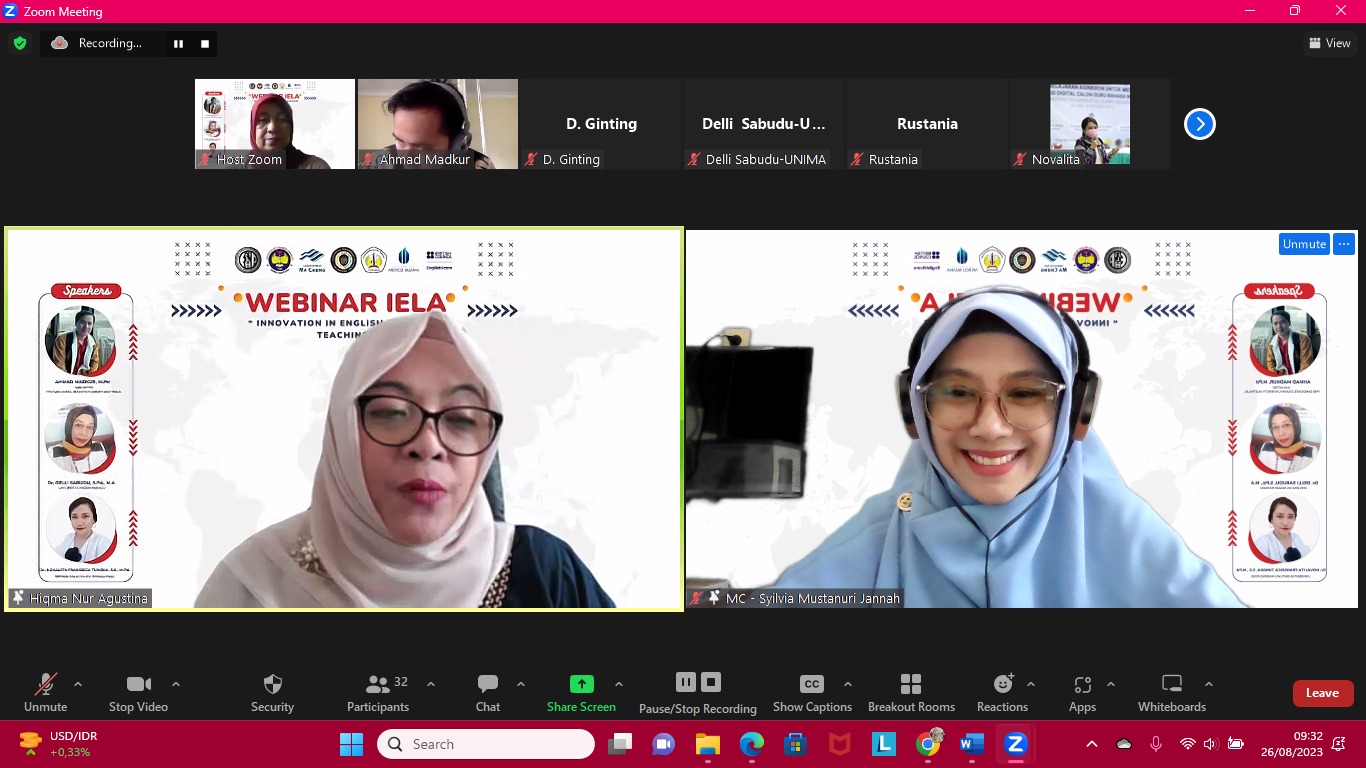
Task: Open Microsoft Word from taskbar
Action: [x=972, y=744]
